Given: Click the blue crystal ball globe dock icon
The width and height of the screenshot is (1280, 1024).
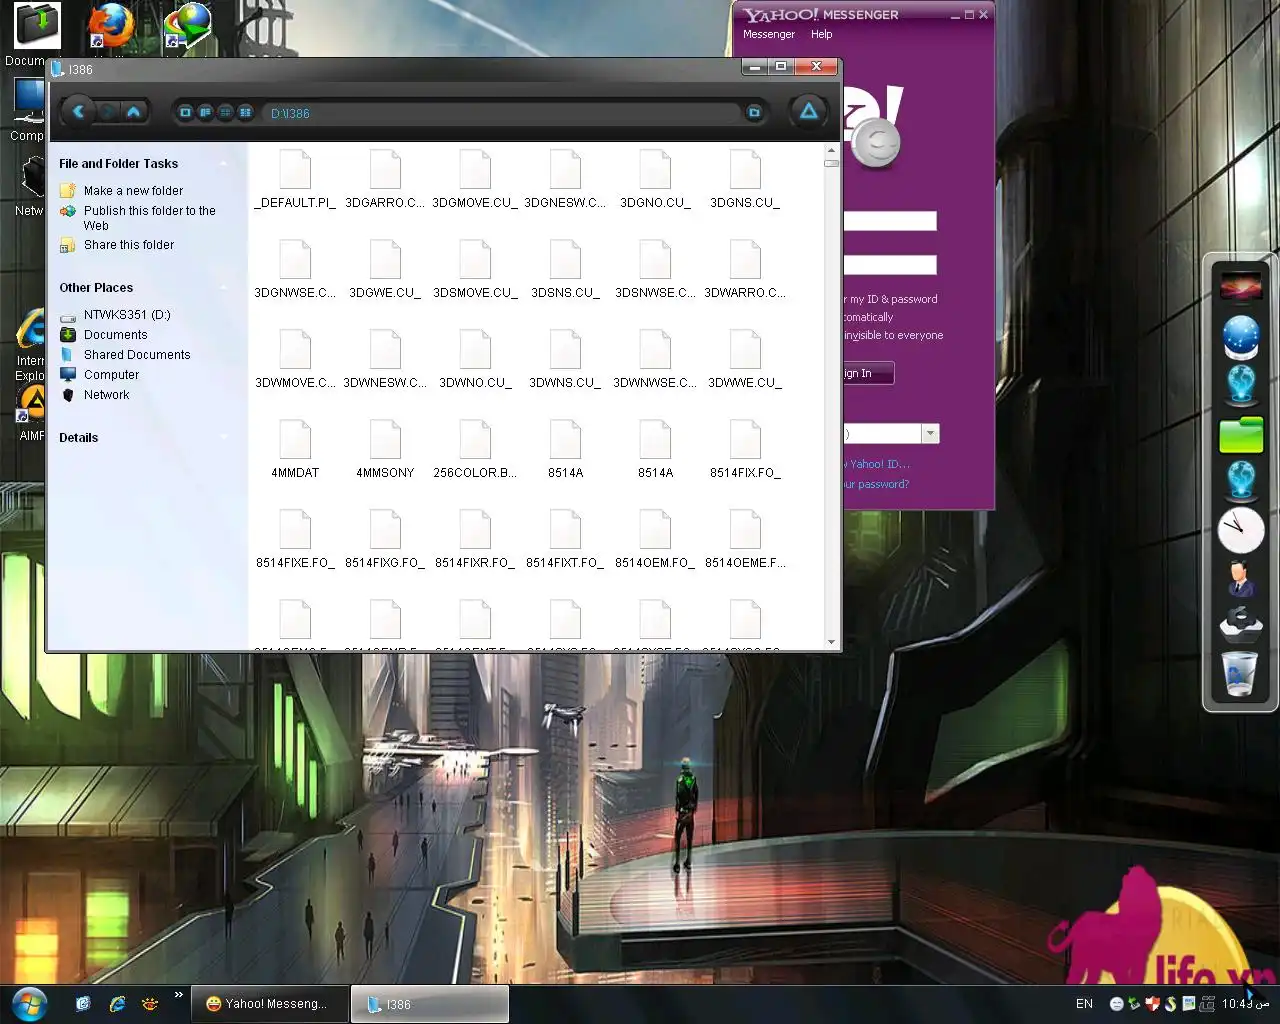Looking at the screenshot, I should pyautogui.click(x=1241, y=337).
